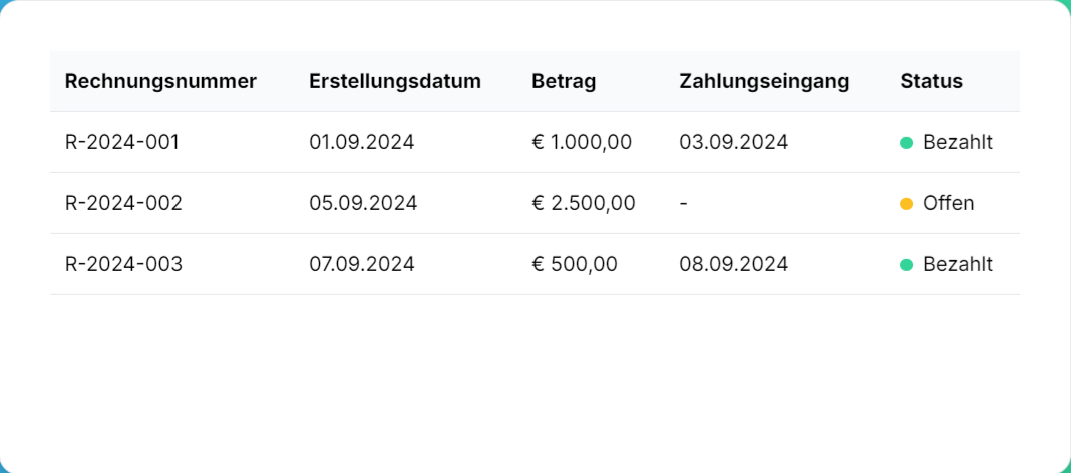Open invoice R-2024-003

[124, 265]
